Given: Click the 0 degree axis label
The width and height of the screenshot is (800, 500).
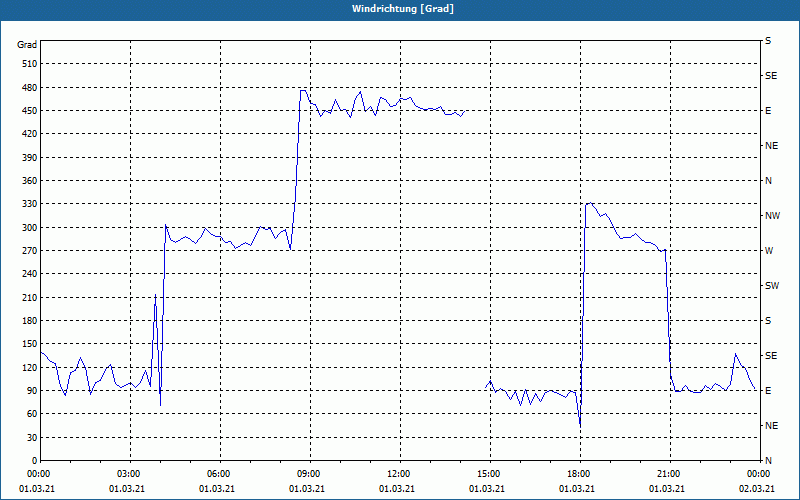Looking at the screenshot, I should coord(34,461).
